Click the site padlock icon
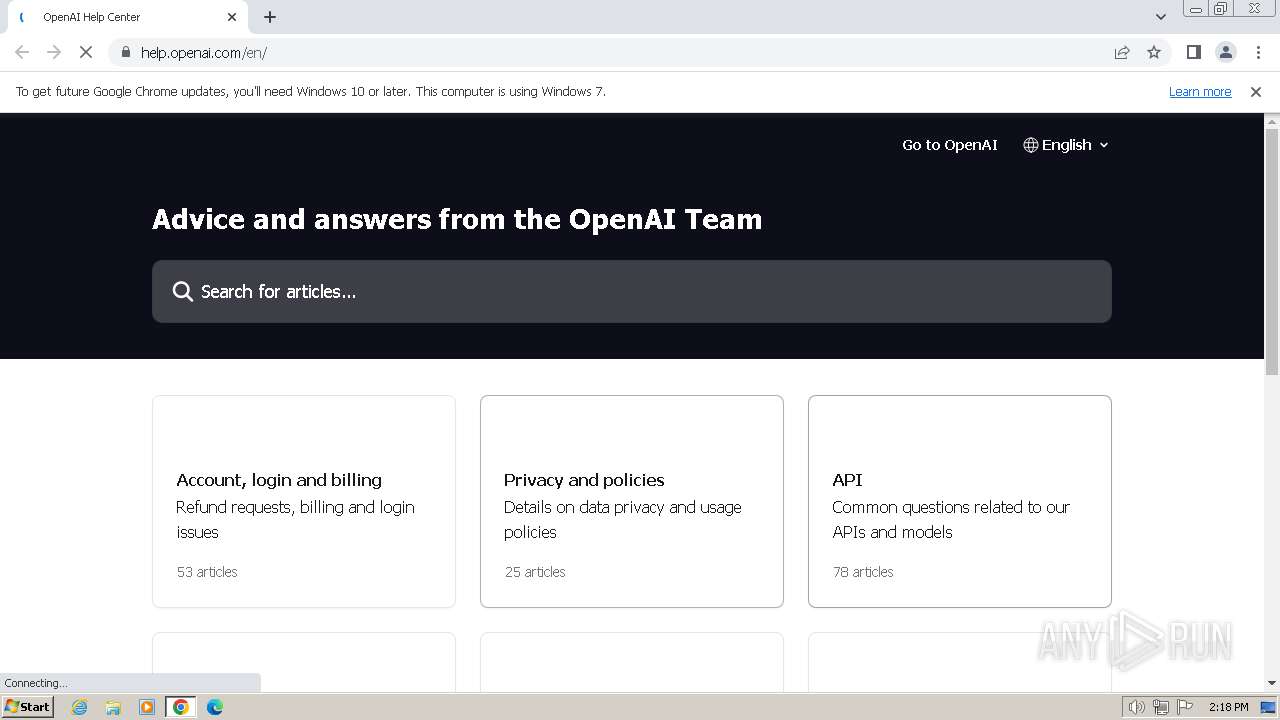This screenshot has height=720, width=1280. tap(125, 52)
